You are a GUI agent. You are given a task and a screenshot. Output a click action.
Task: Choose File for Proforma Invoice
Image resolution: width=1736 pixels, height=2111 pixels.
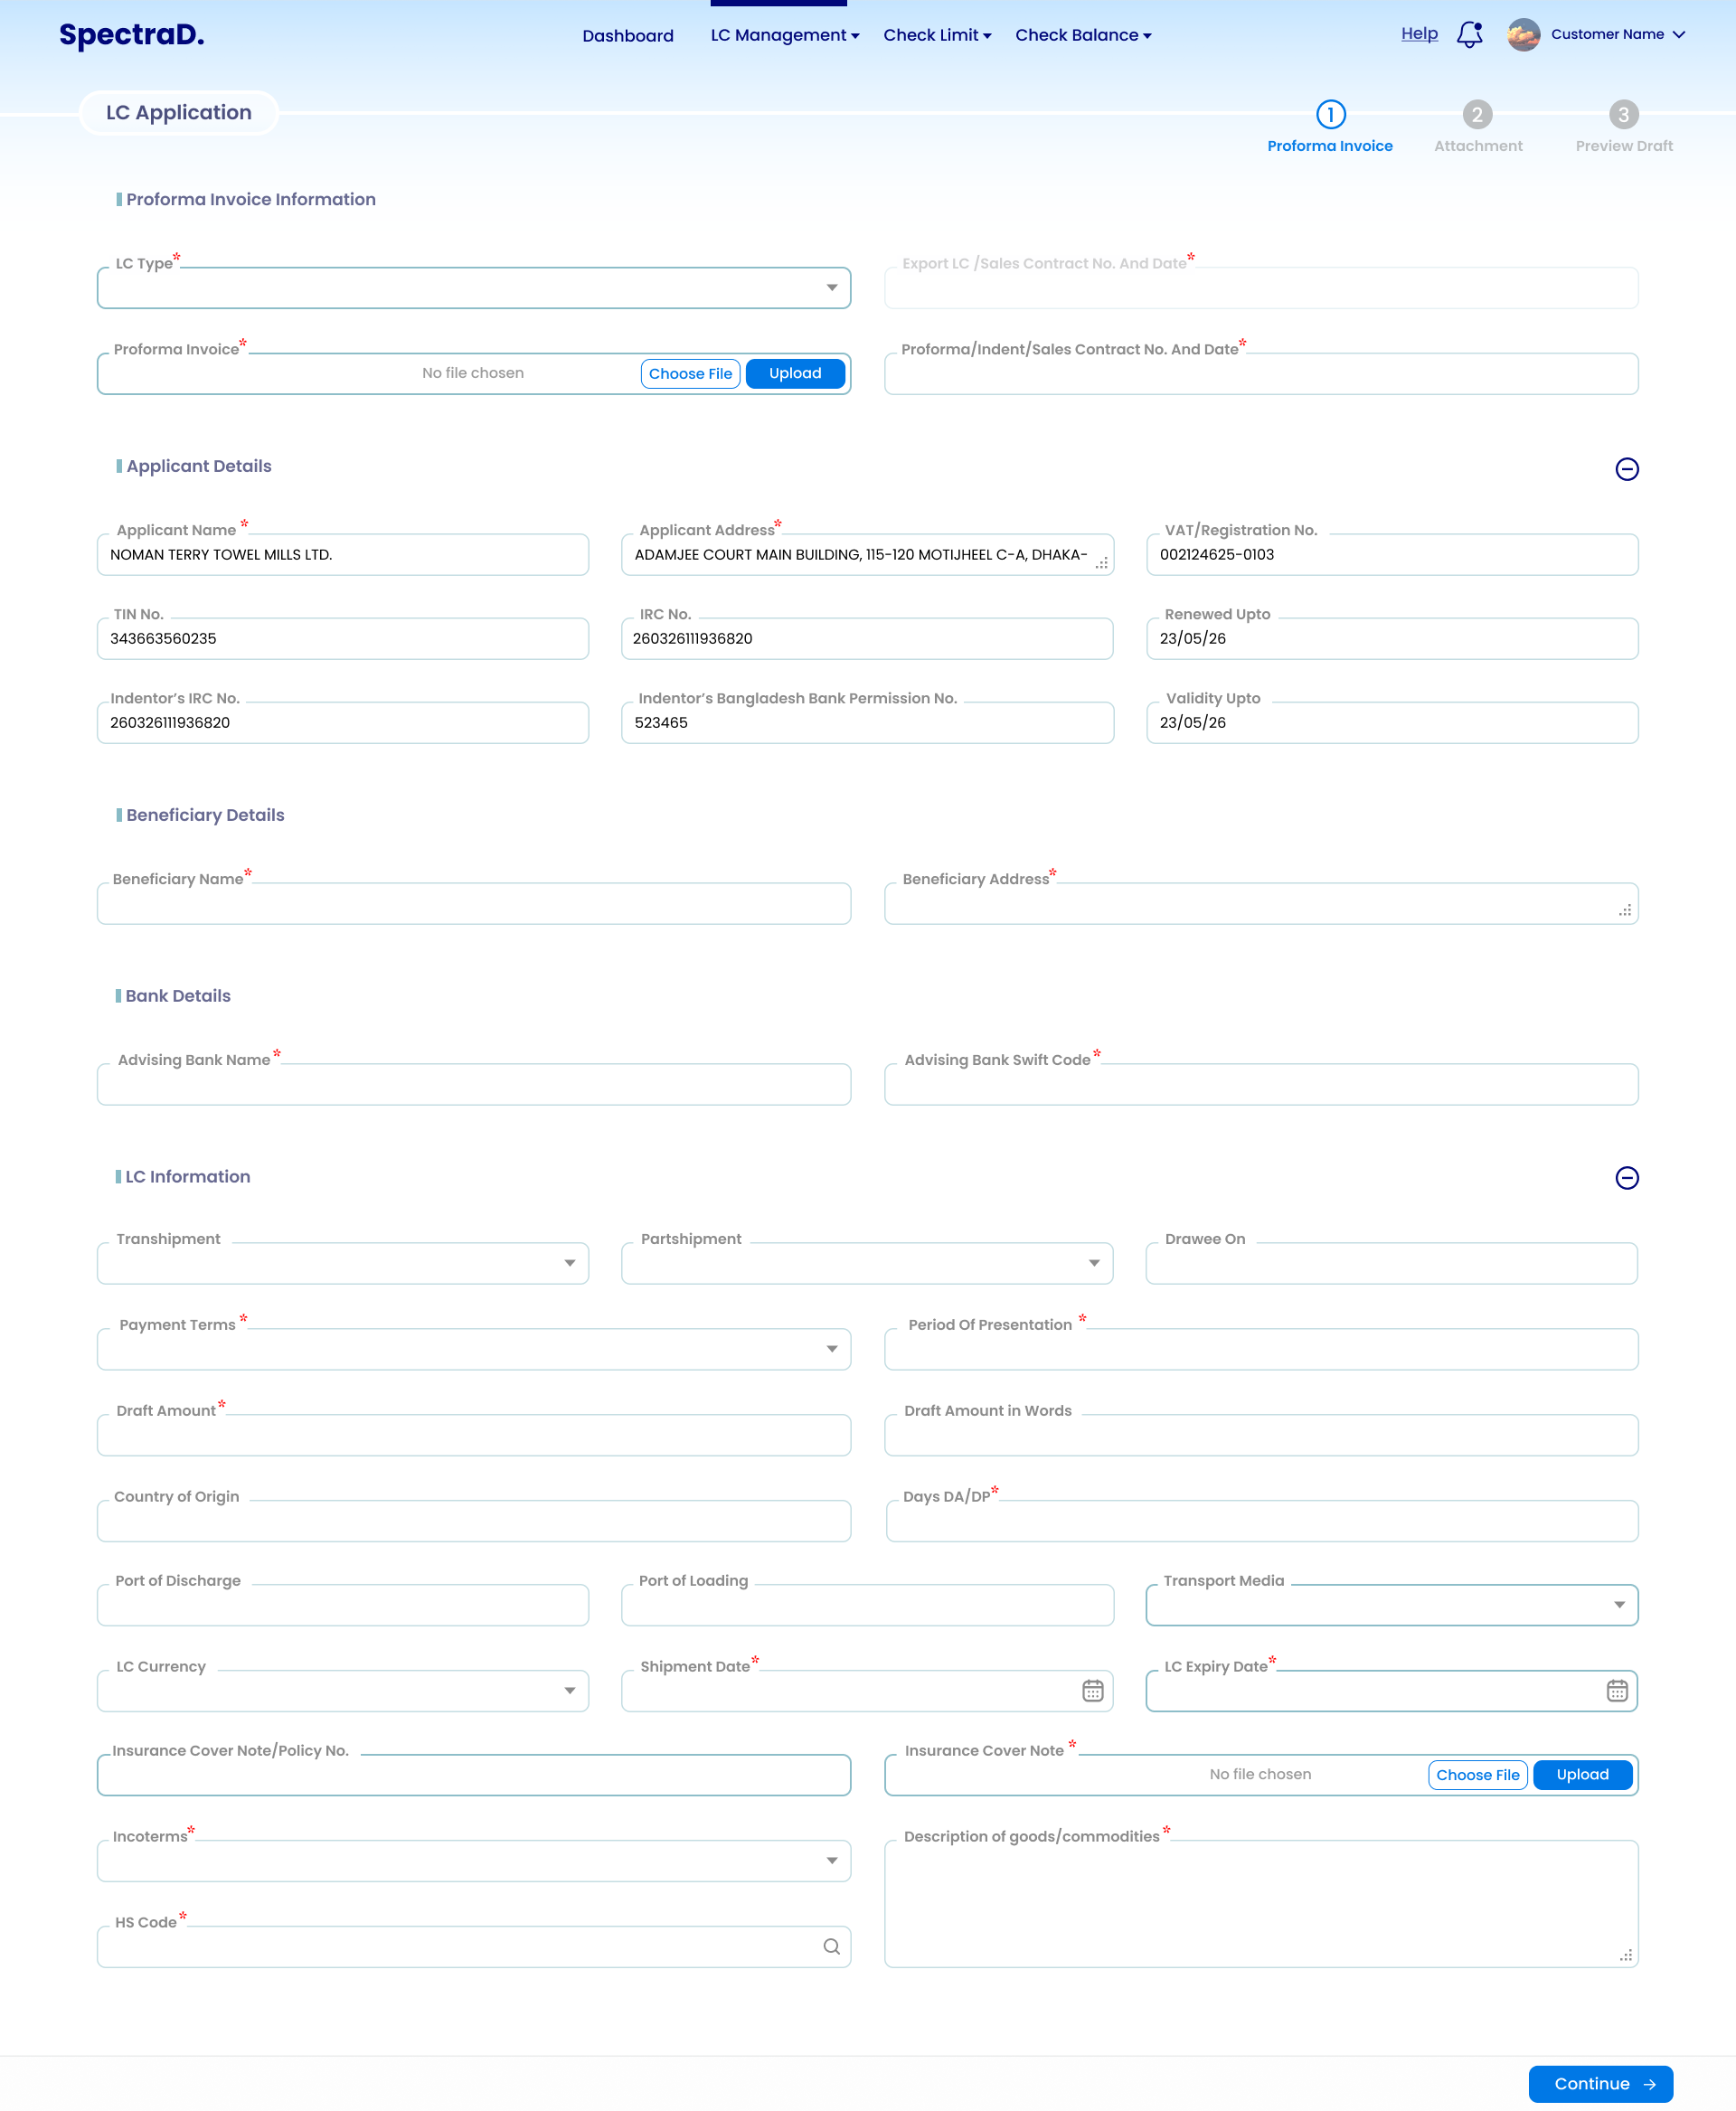click(690, 373)
